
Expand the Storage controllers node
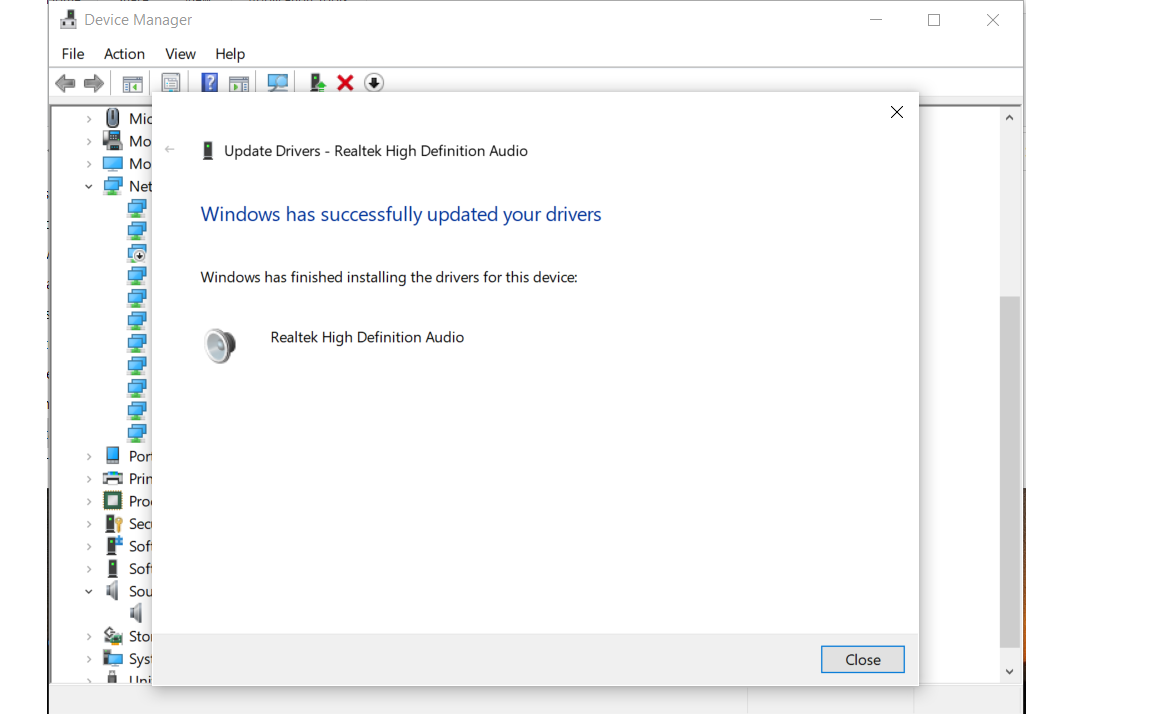(89, 637)
